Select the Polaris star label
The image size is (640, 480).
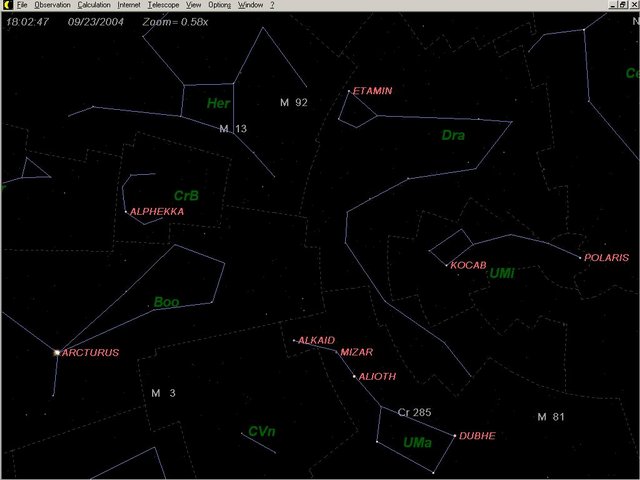[606, 258]
